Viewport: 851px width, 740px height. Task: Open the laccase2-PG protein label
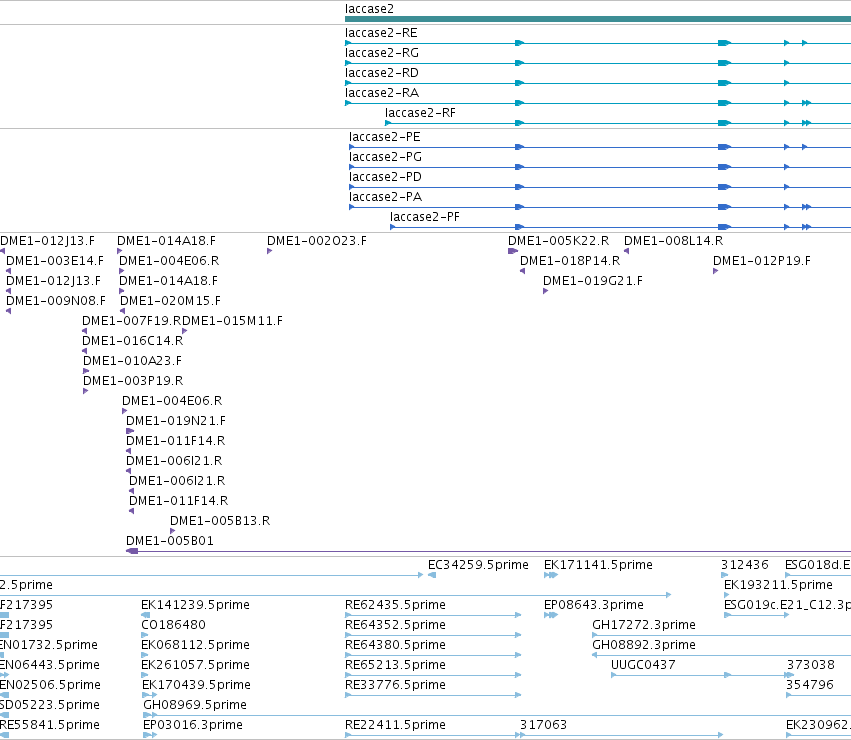click(385, 157)
